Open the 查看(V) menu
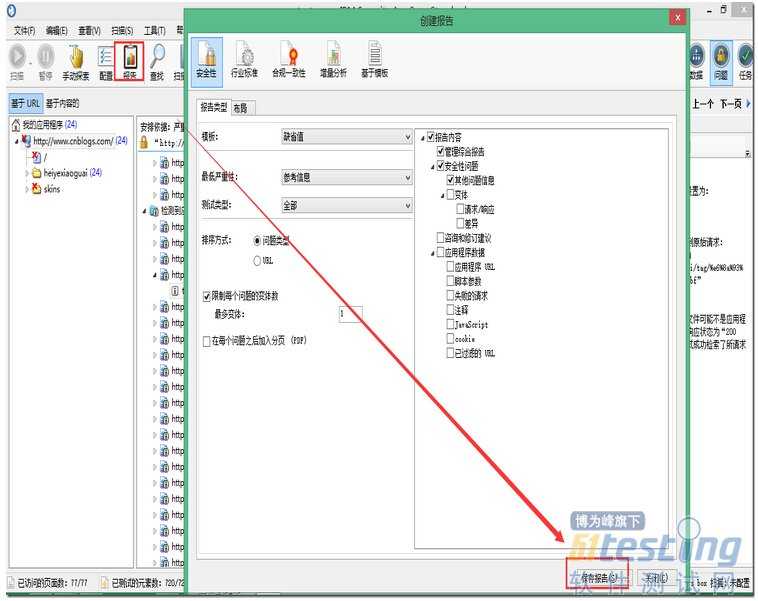758x601 pixels. 89,31
